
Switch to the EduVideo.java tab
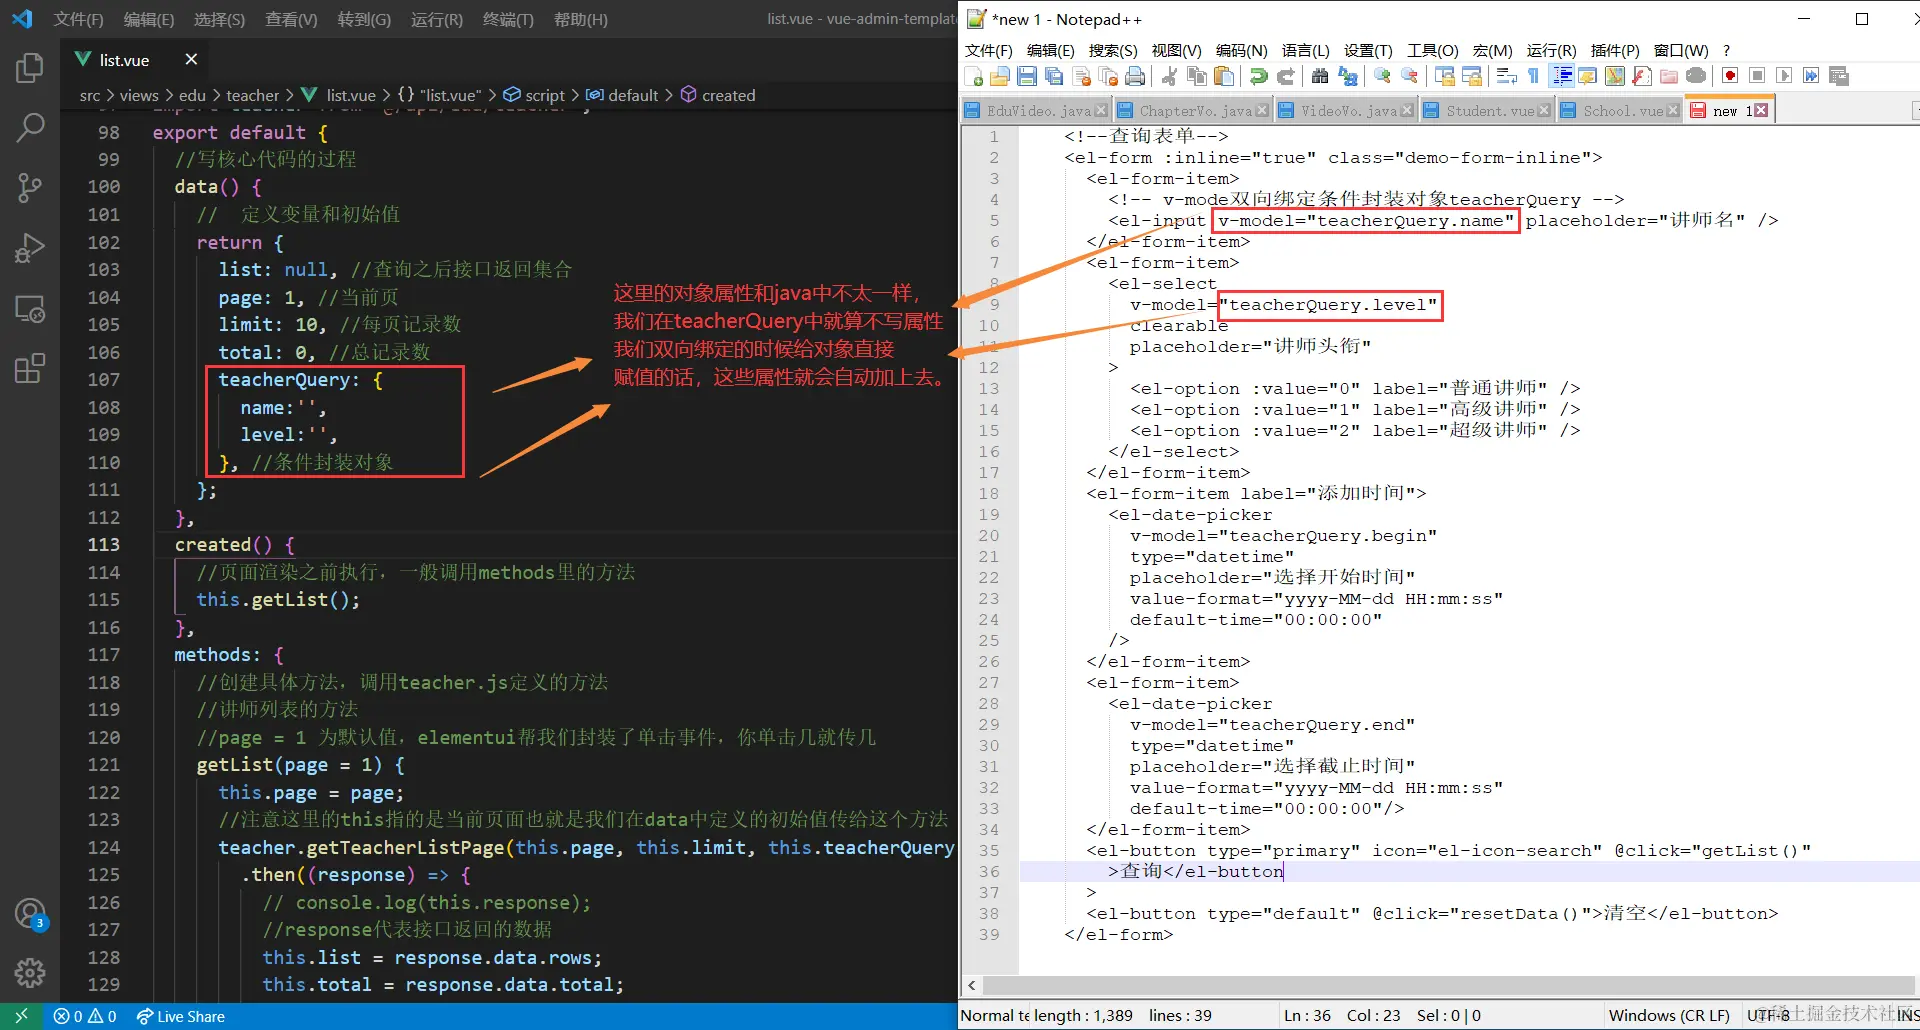(x=1036, y=110)
